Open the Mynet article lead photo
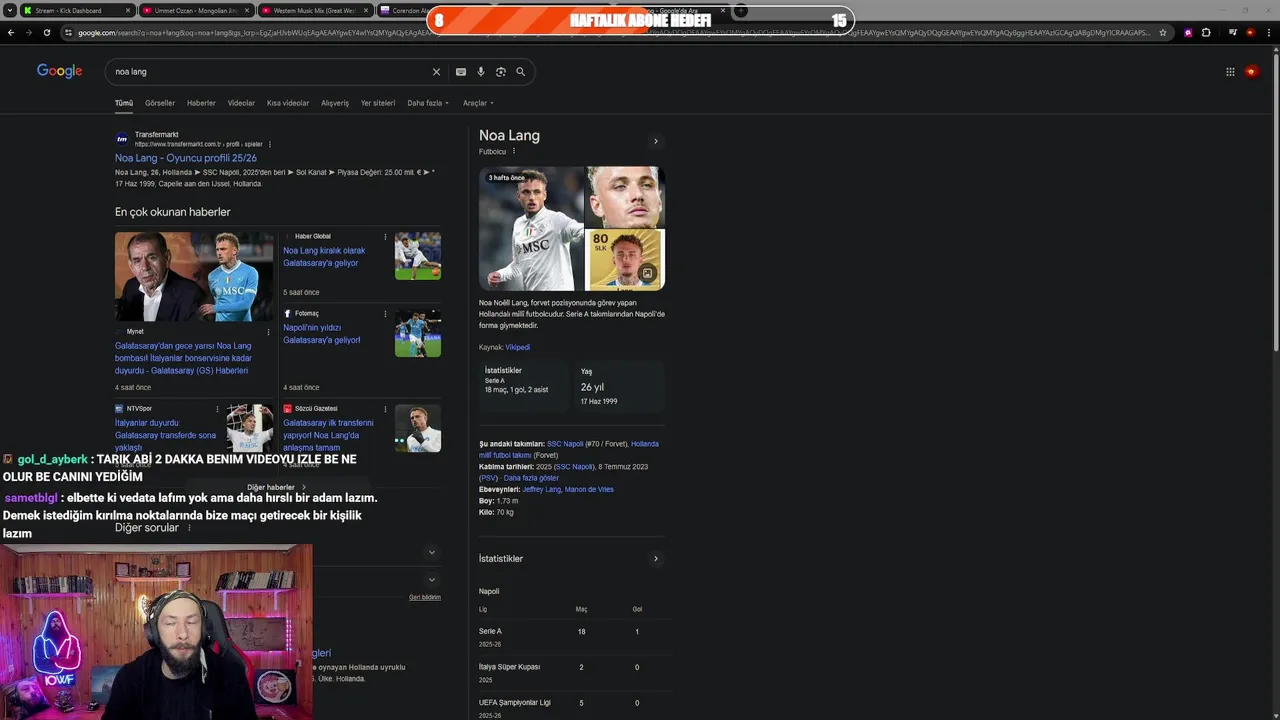The height and width of the screenshot is (720, 1280). click(194, 277)
